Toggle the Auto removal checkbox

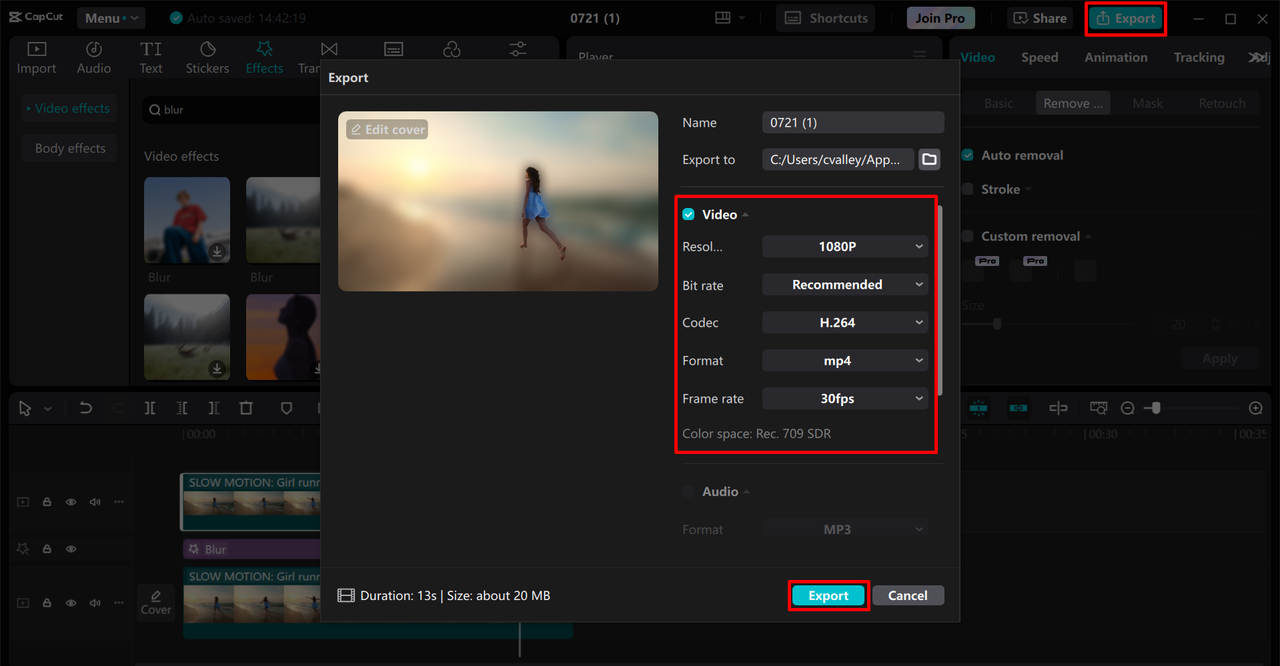tap(967, 155)
